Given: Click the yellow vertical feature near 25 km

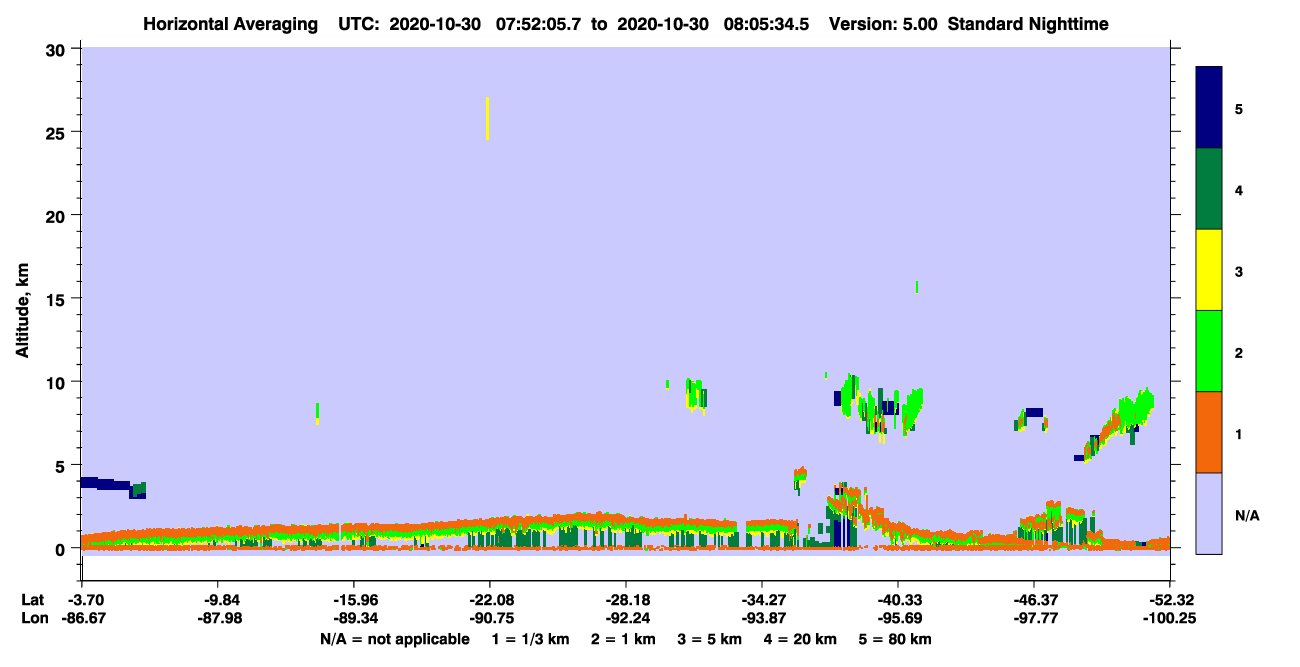Looking at the screenshot, I should point(487,118).
